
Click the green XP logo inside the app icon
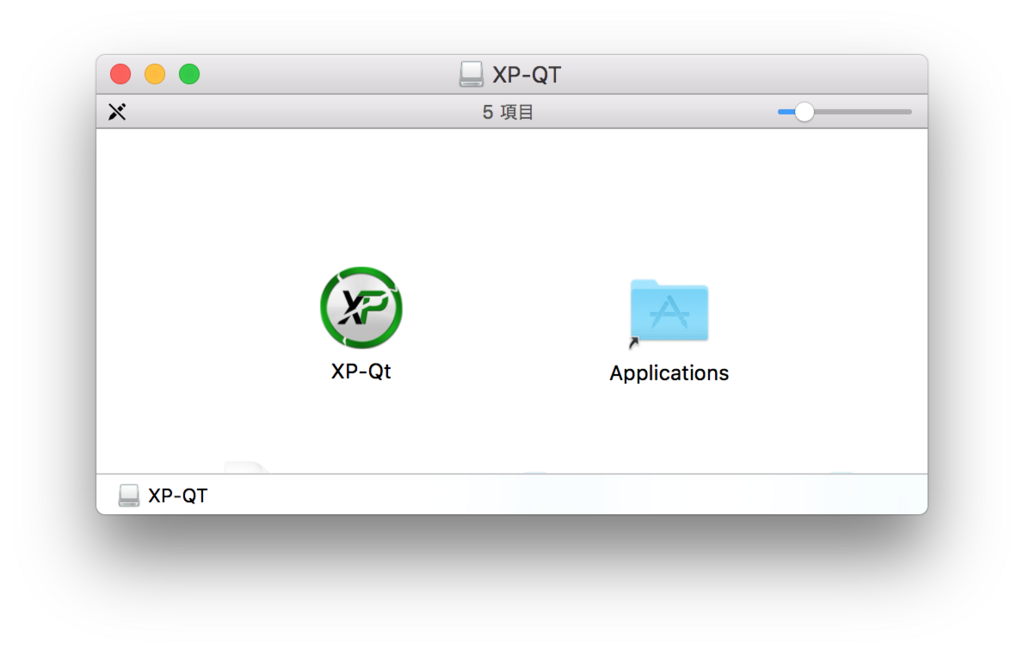click(360, 307)
